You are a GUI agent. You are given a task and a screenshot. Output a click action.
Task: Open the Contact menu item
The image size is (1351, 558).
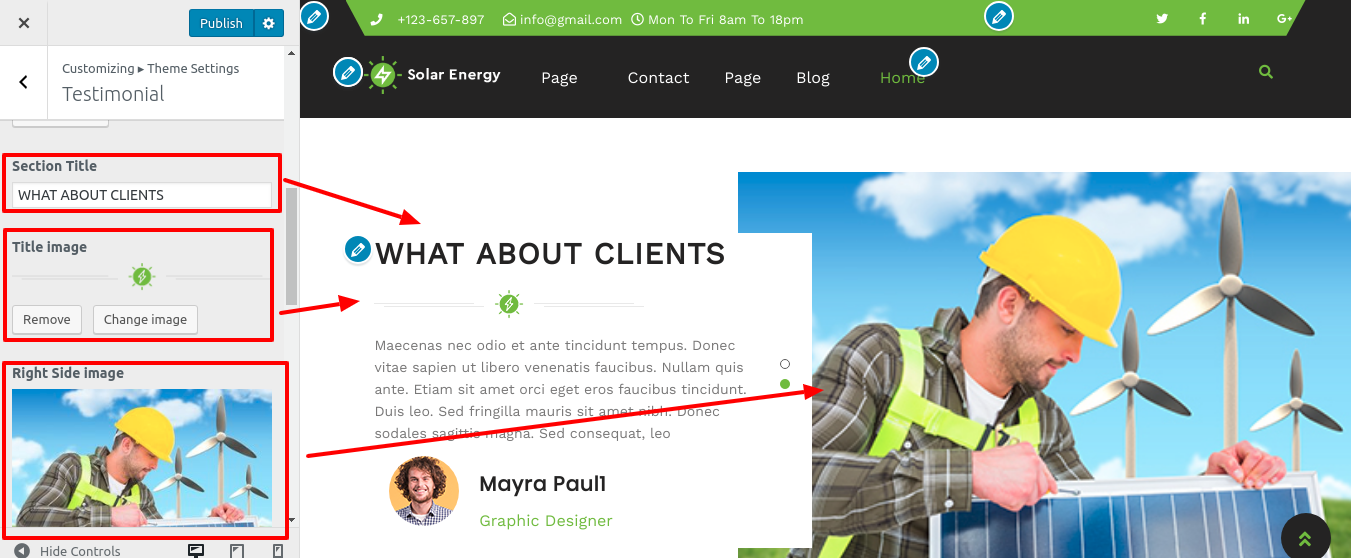point(658,78)
